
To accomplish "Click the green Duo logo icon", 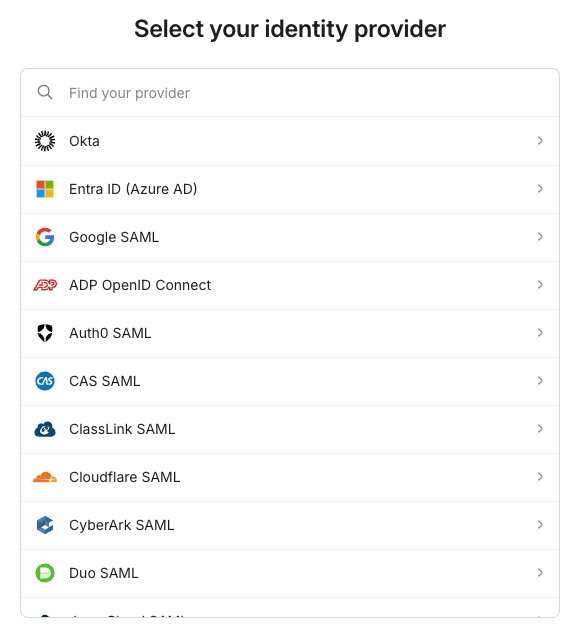I will point(45,573).
